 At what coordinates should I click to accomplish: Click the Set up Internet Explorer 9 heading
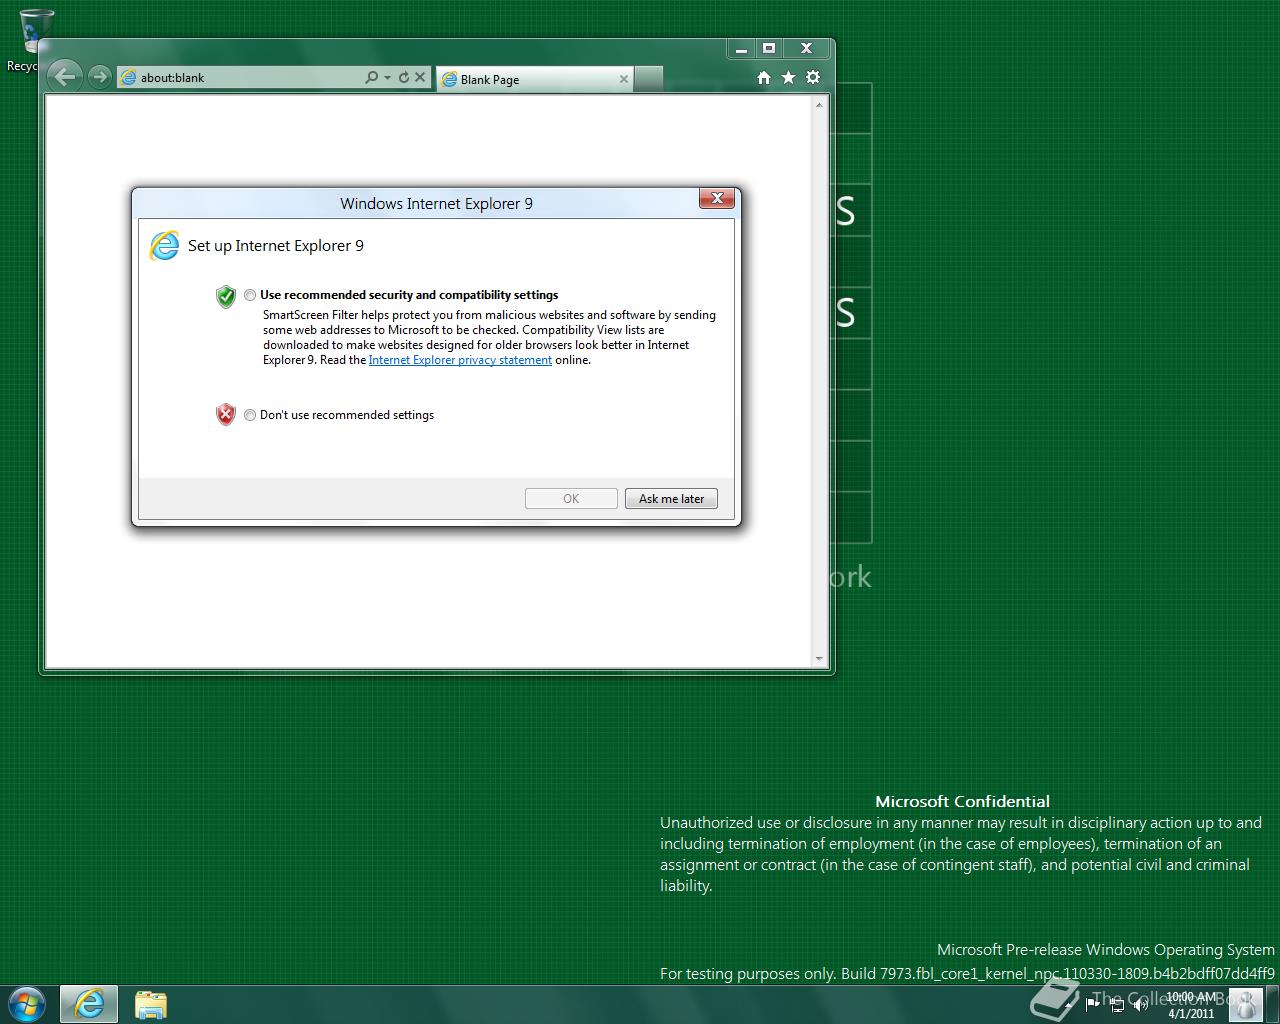point(276,246)
